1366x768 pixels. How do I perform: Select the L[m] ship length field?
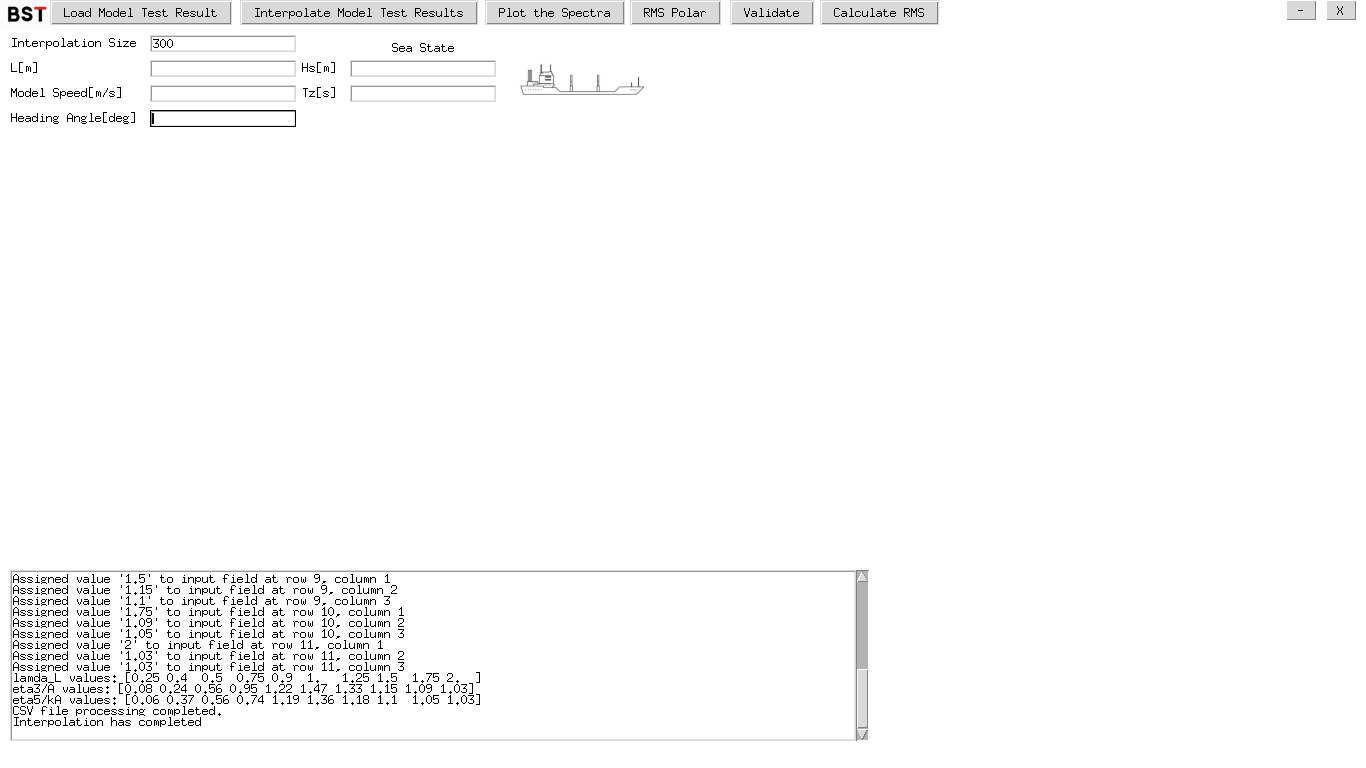[222, 68]
